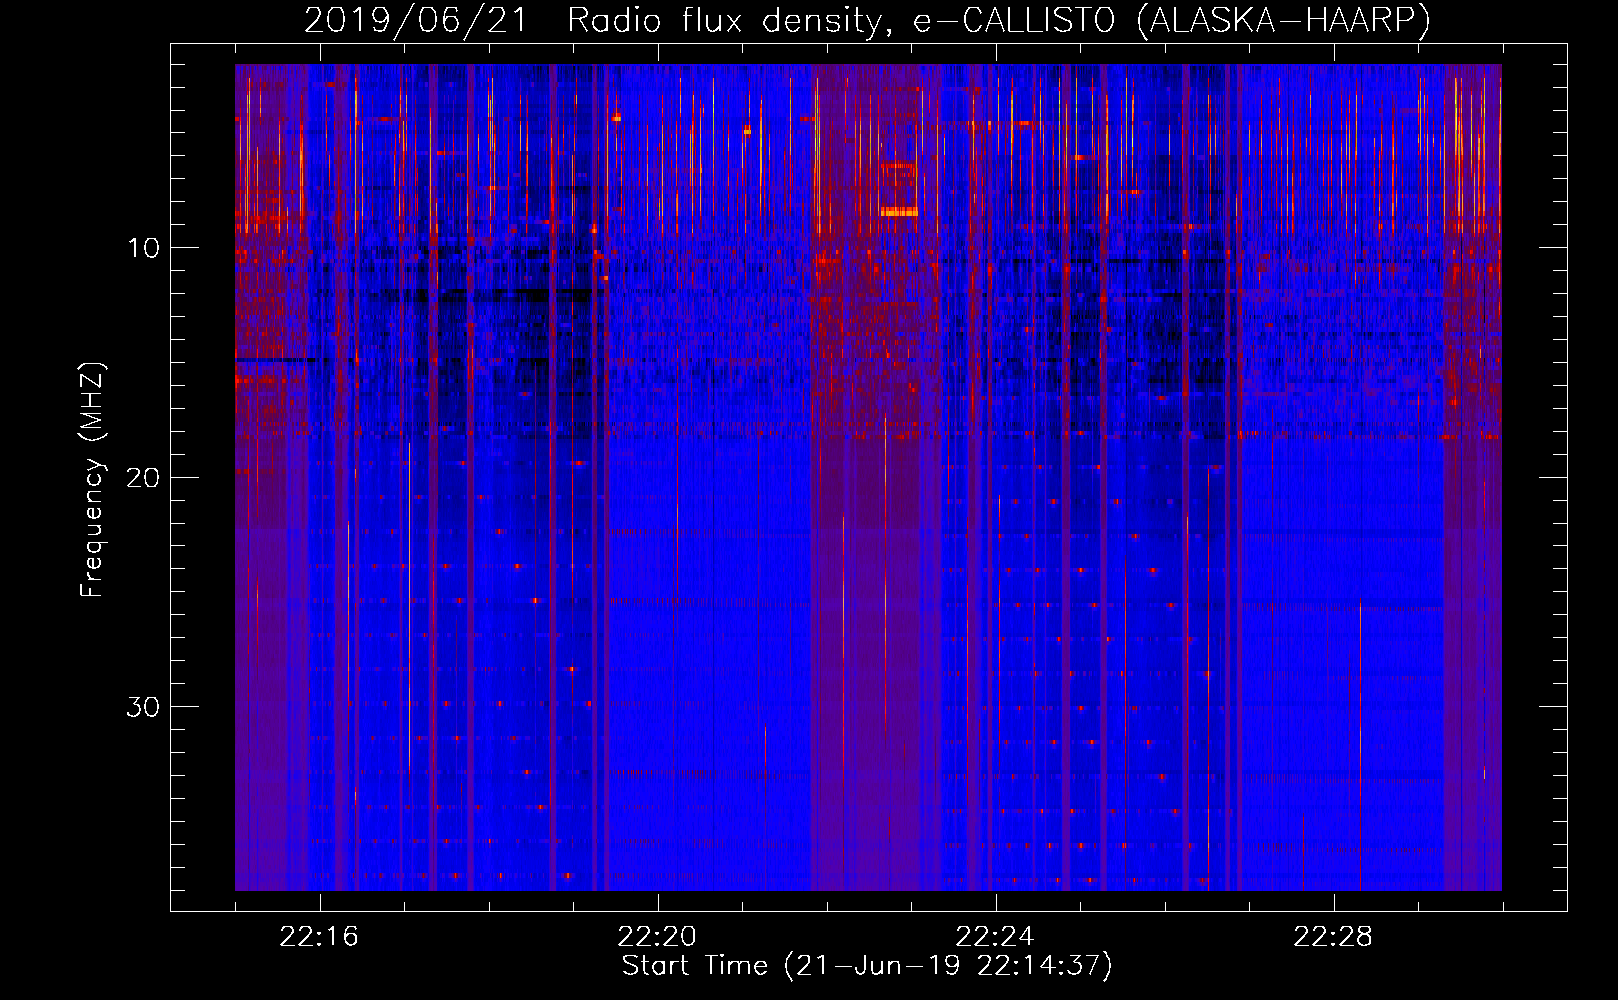1618x1000 pixels.
Task: Click the 22:20 time tick label
Action: coord(657,937)
